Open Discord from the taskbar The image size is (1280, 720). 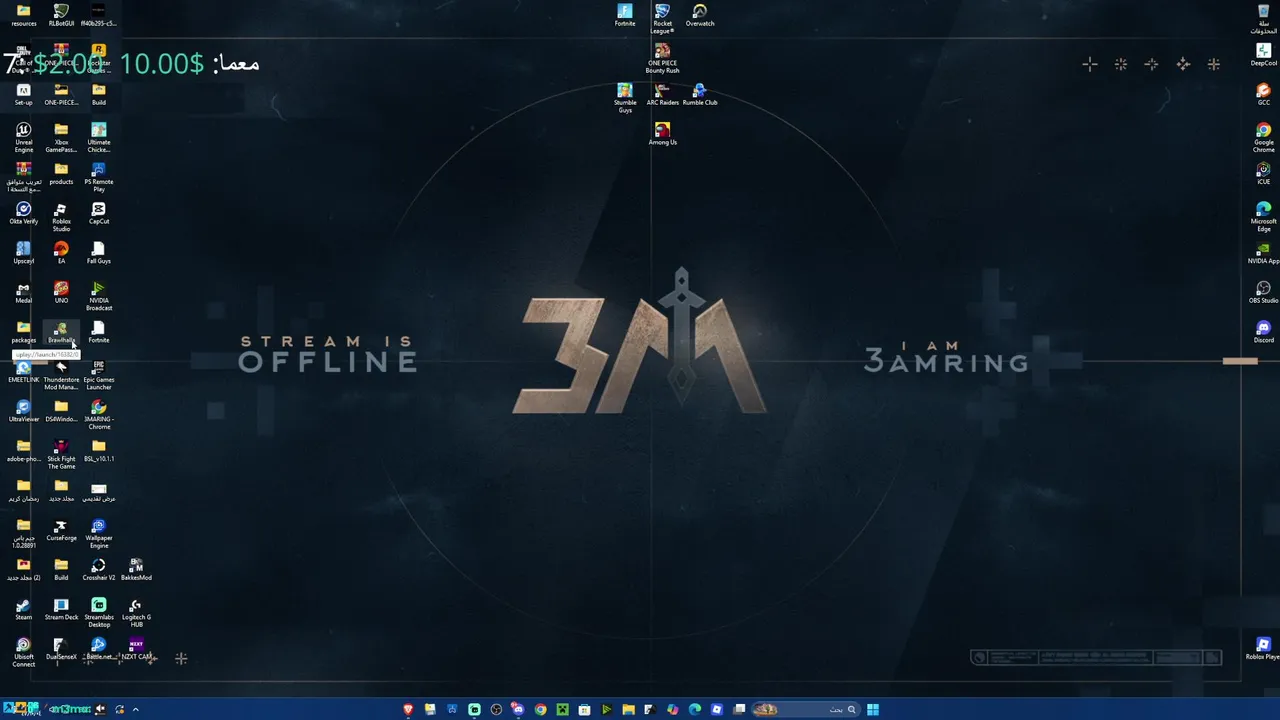pos(518,710)
